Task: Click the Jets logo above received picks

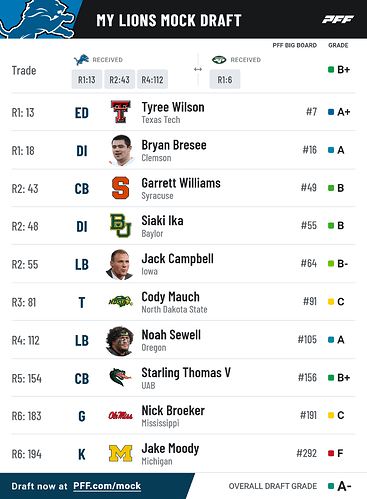Action: click(x=219, y=60)
